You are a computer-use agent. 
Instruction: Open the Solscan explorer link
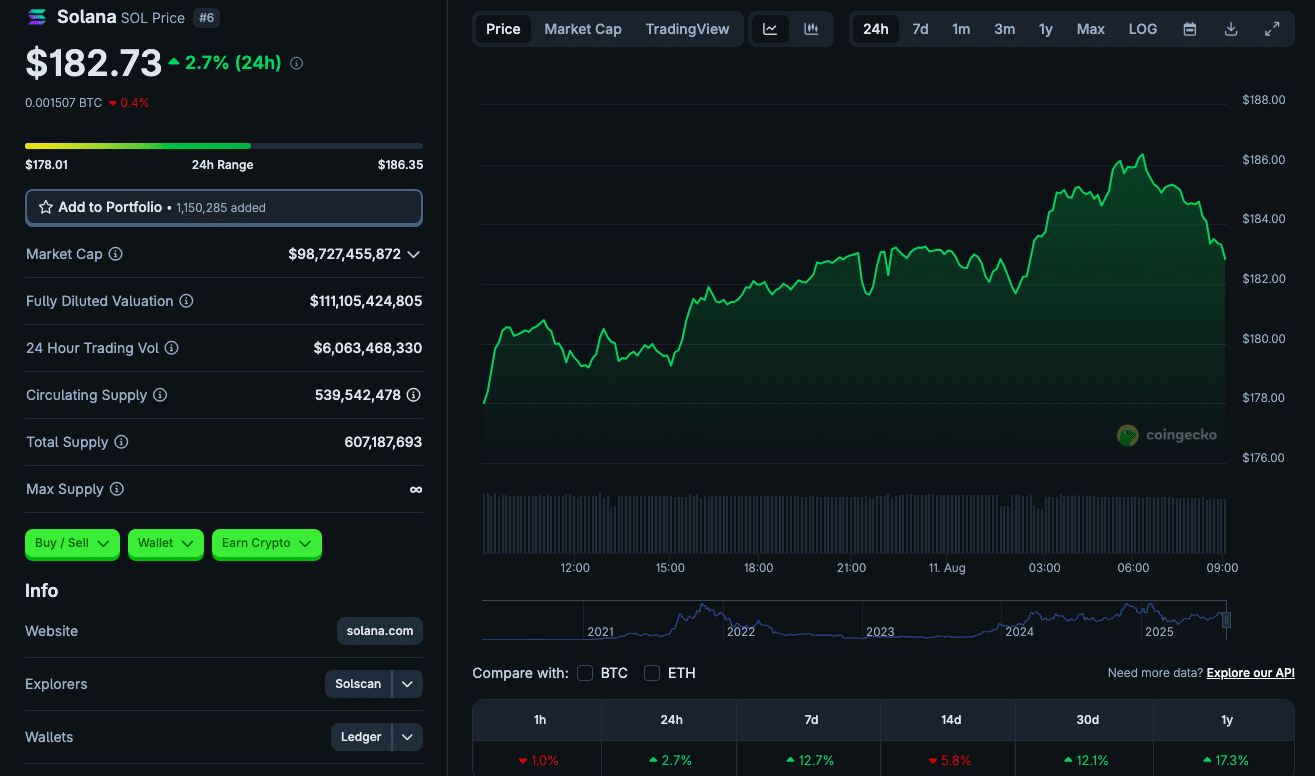[358, 684]
